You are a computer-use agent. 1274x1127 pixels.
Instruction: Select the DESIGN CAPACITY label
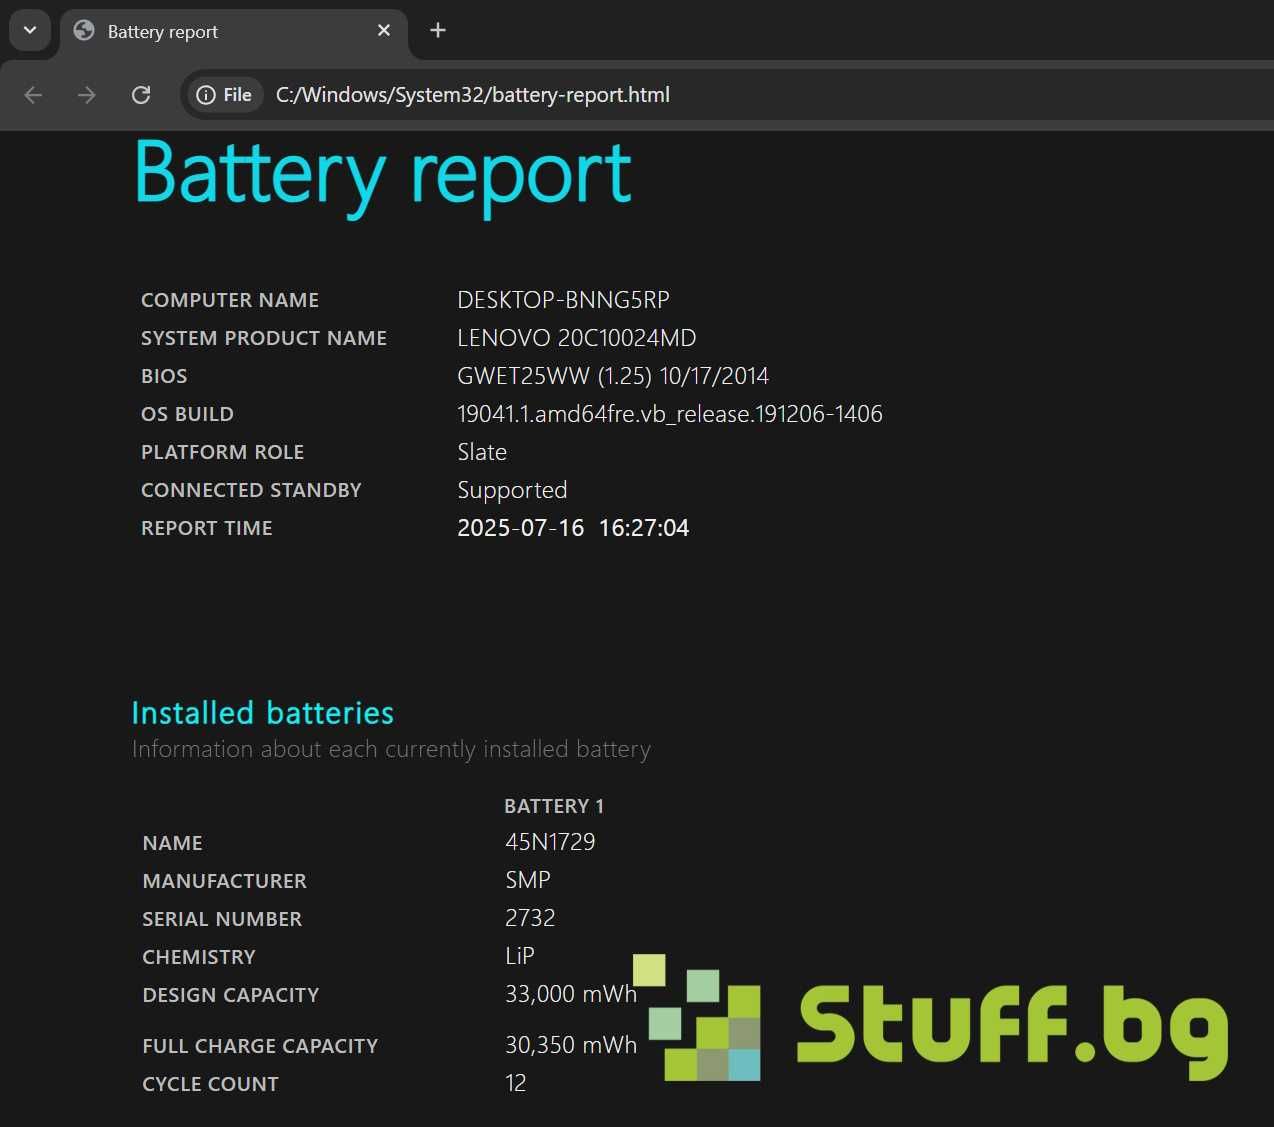(x=231, y=995)
